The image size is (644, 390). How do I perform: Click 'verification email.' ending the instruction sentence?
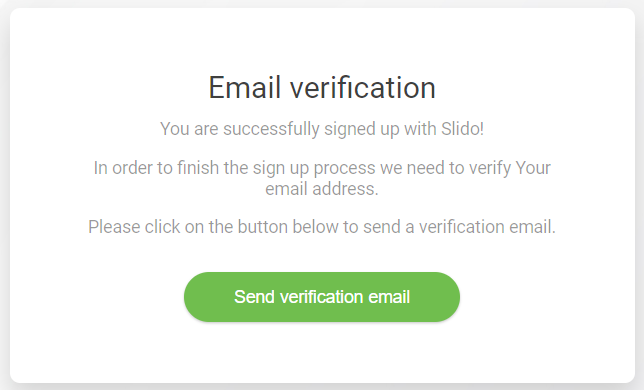point(487,227)
